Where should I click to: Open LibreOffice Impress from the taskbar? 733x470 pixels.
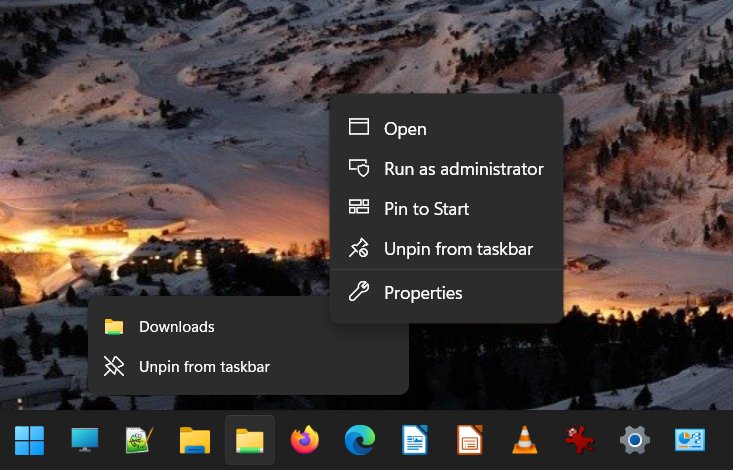(469, 440)
